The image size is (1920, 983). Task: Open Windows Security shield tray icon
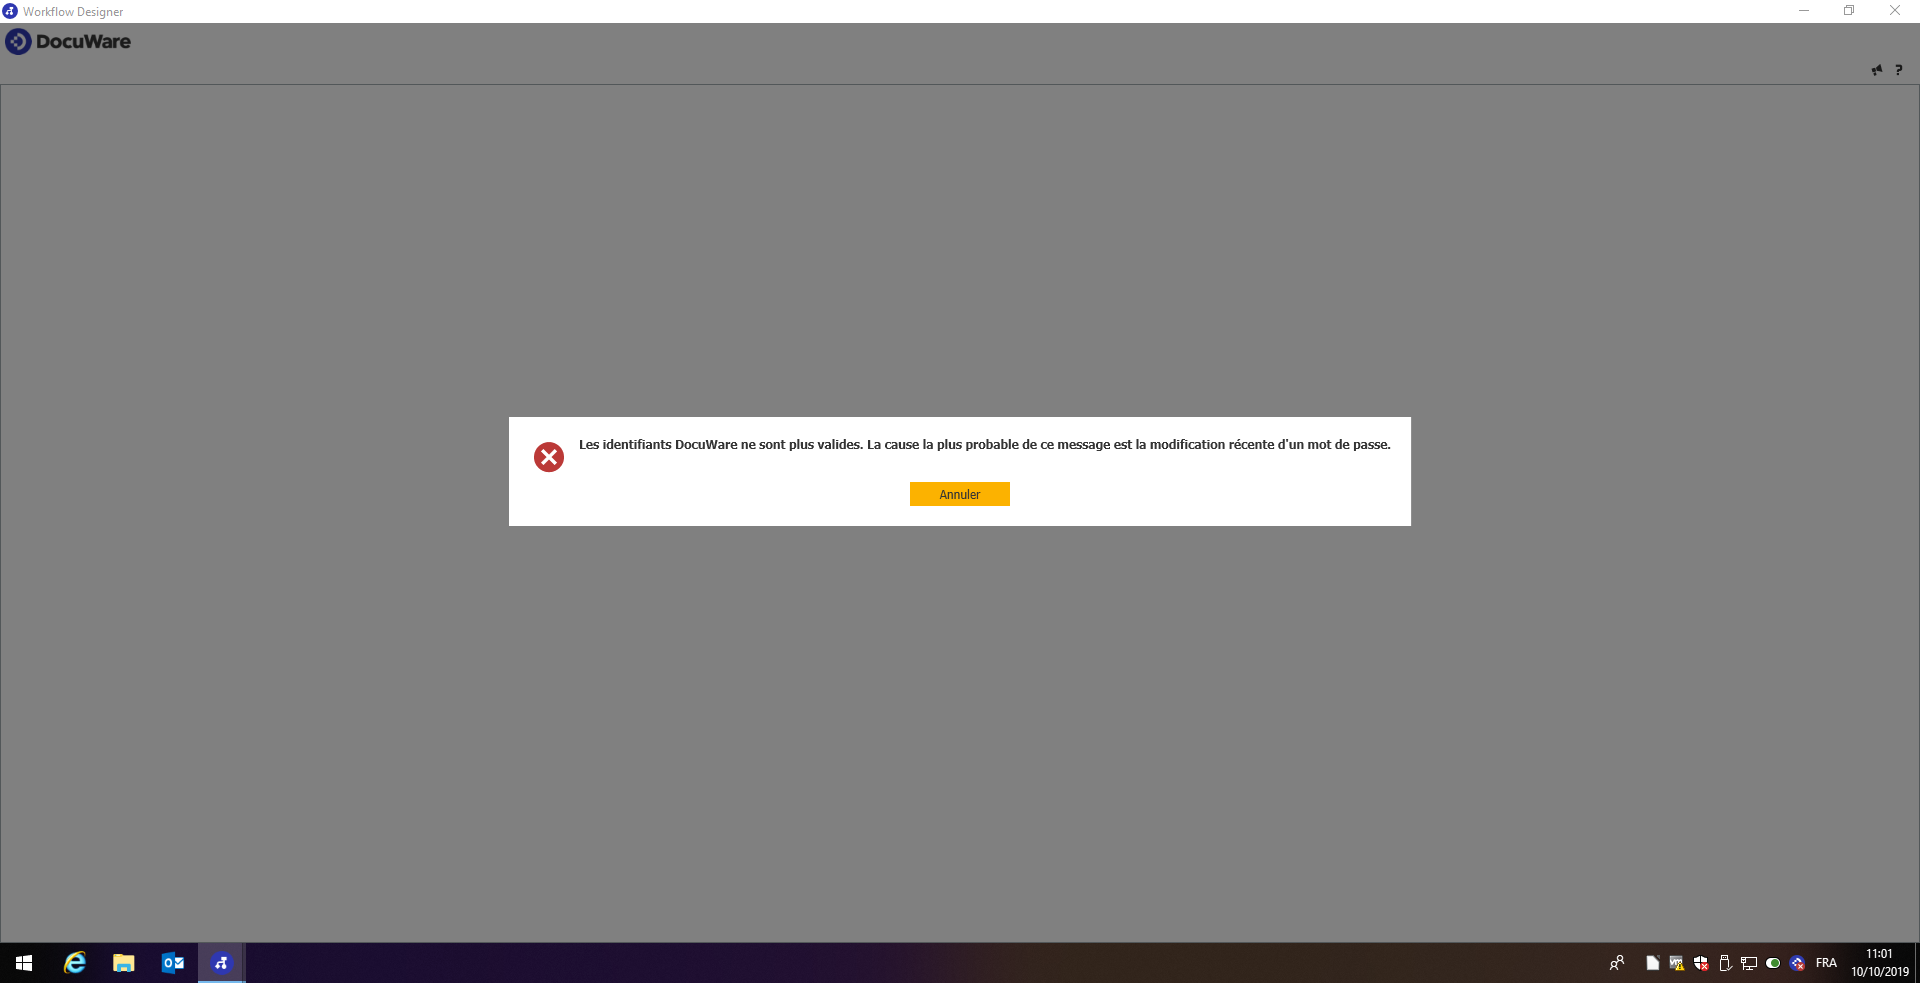[1701, 963]
